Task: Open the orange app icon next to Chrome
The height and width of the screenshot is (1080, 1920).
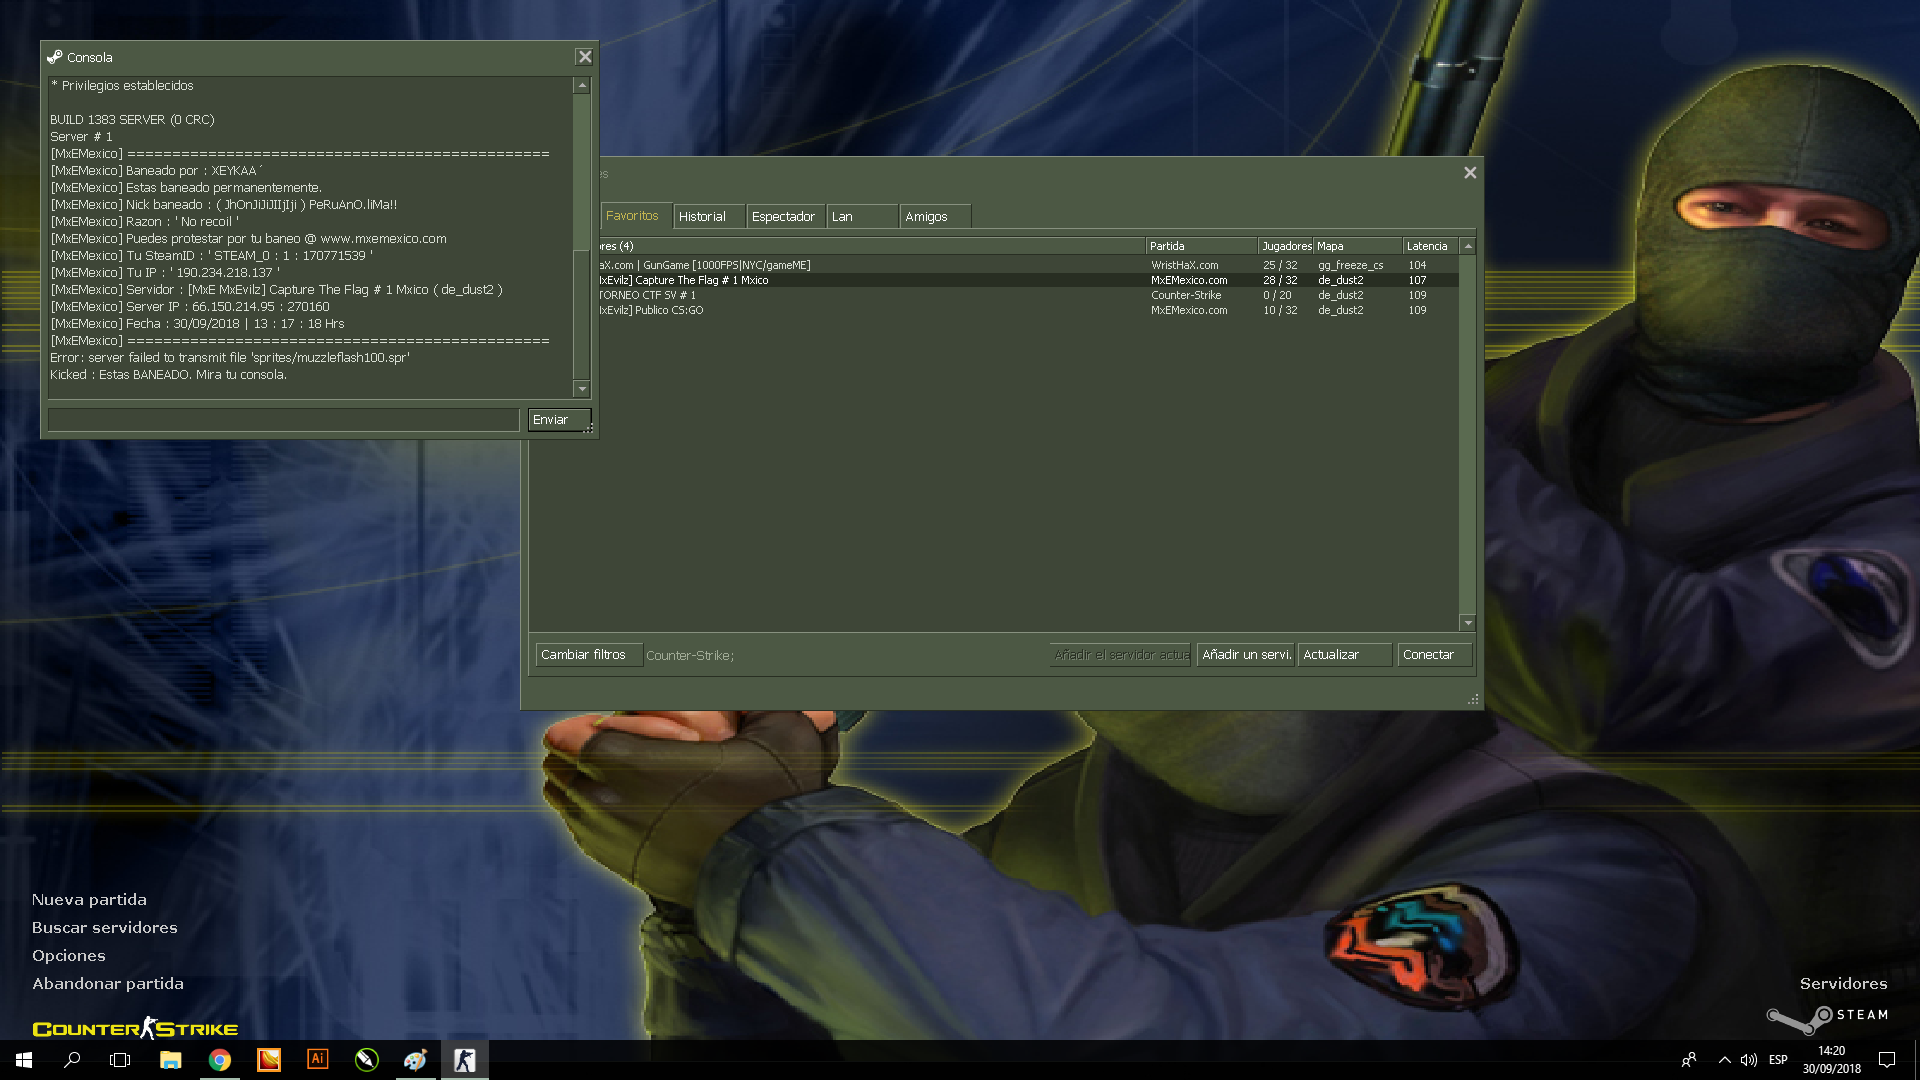Action: click(268, 1060)
